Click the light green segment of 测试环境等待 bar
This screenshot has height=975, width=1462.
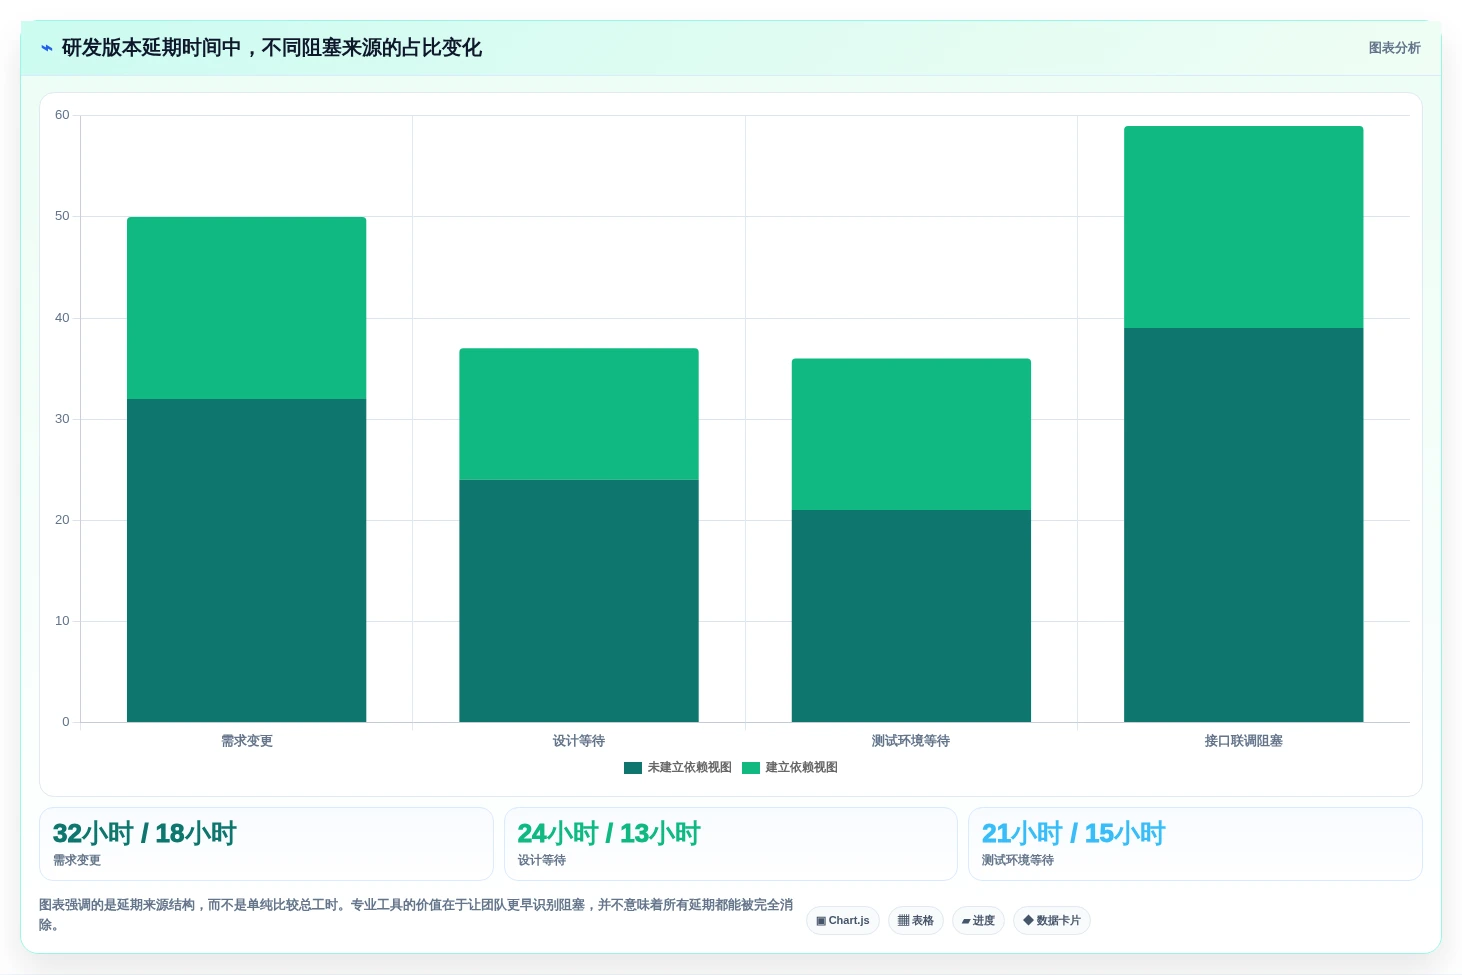tap(911, 434)
